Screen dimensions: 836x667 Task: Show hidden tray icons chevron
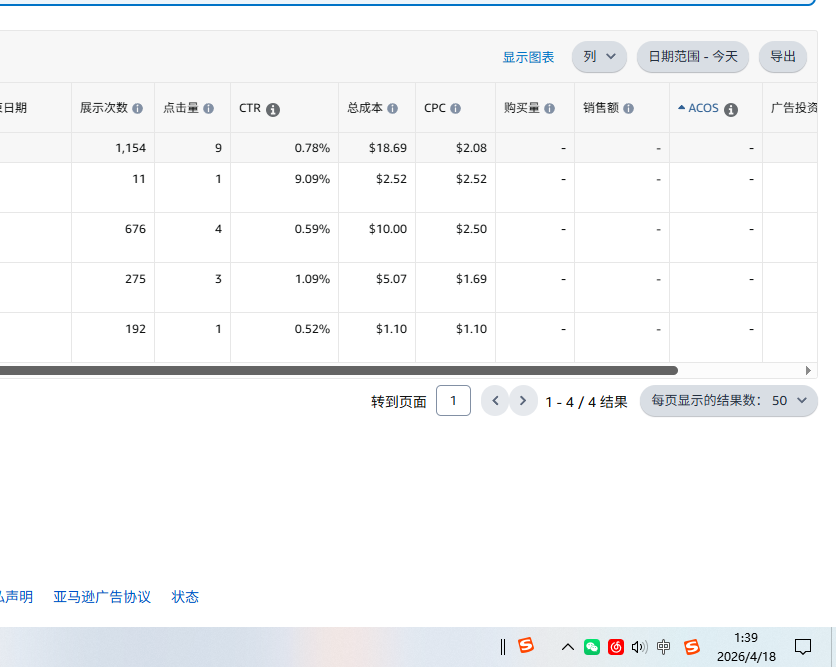coord(568,647)
